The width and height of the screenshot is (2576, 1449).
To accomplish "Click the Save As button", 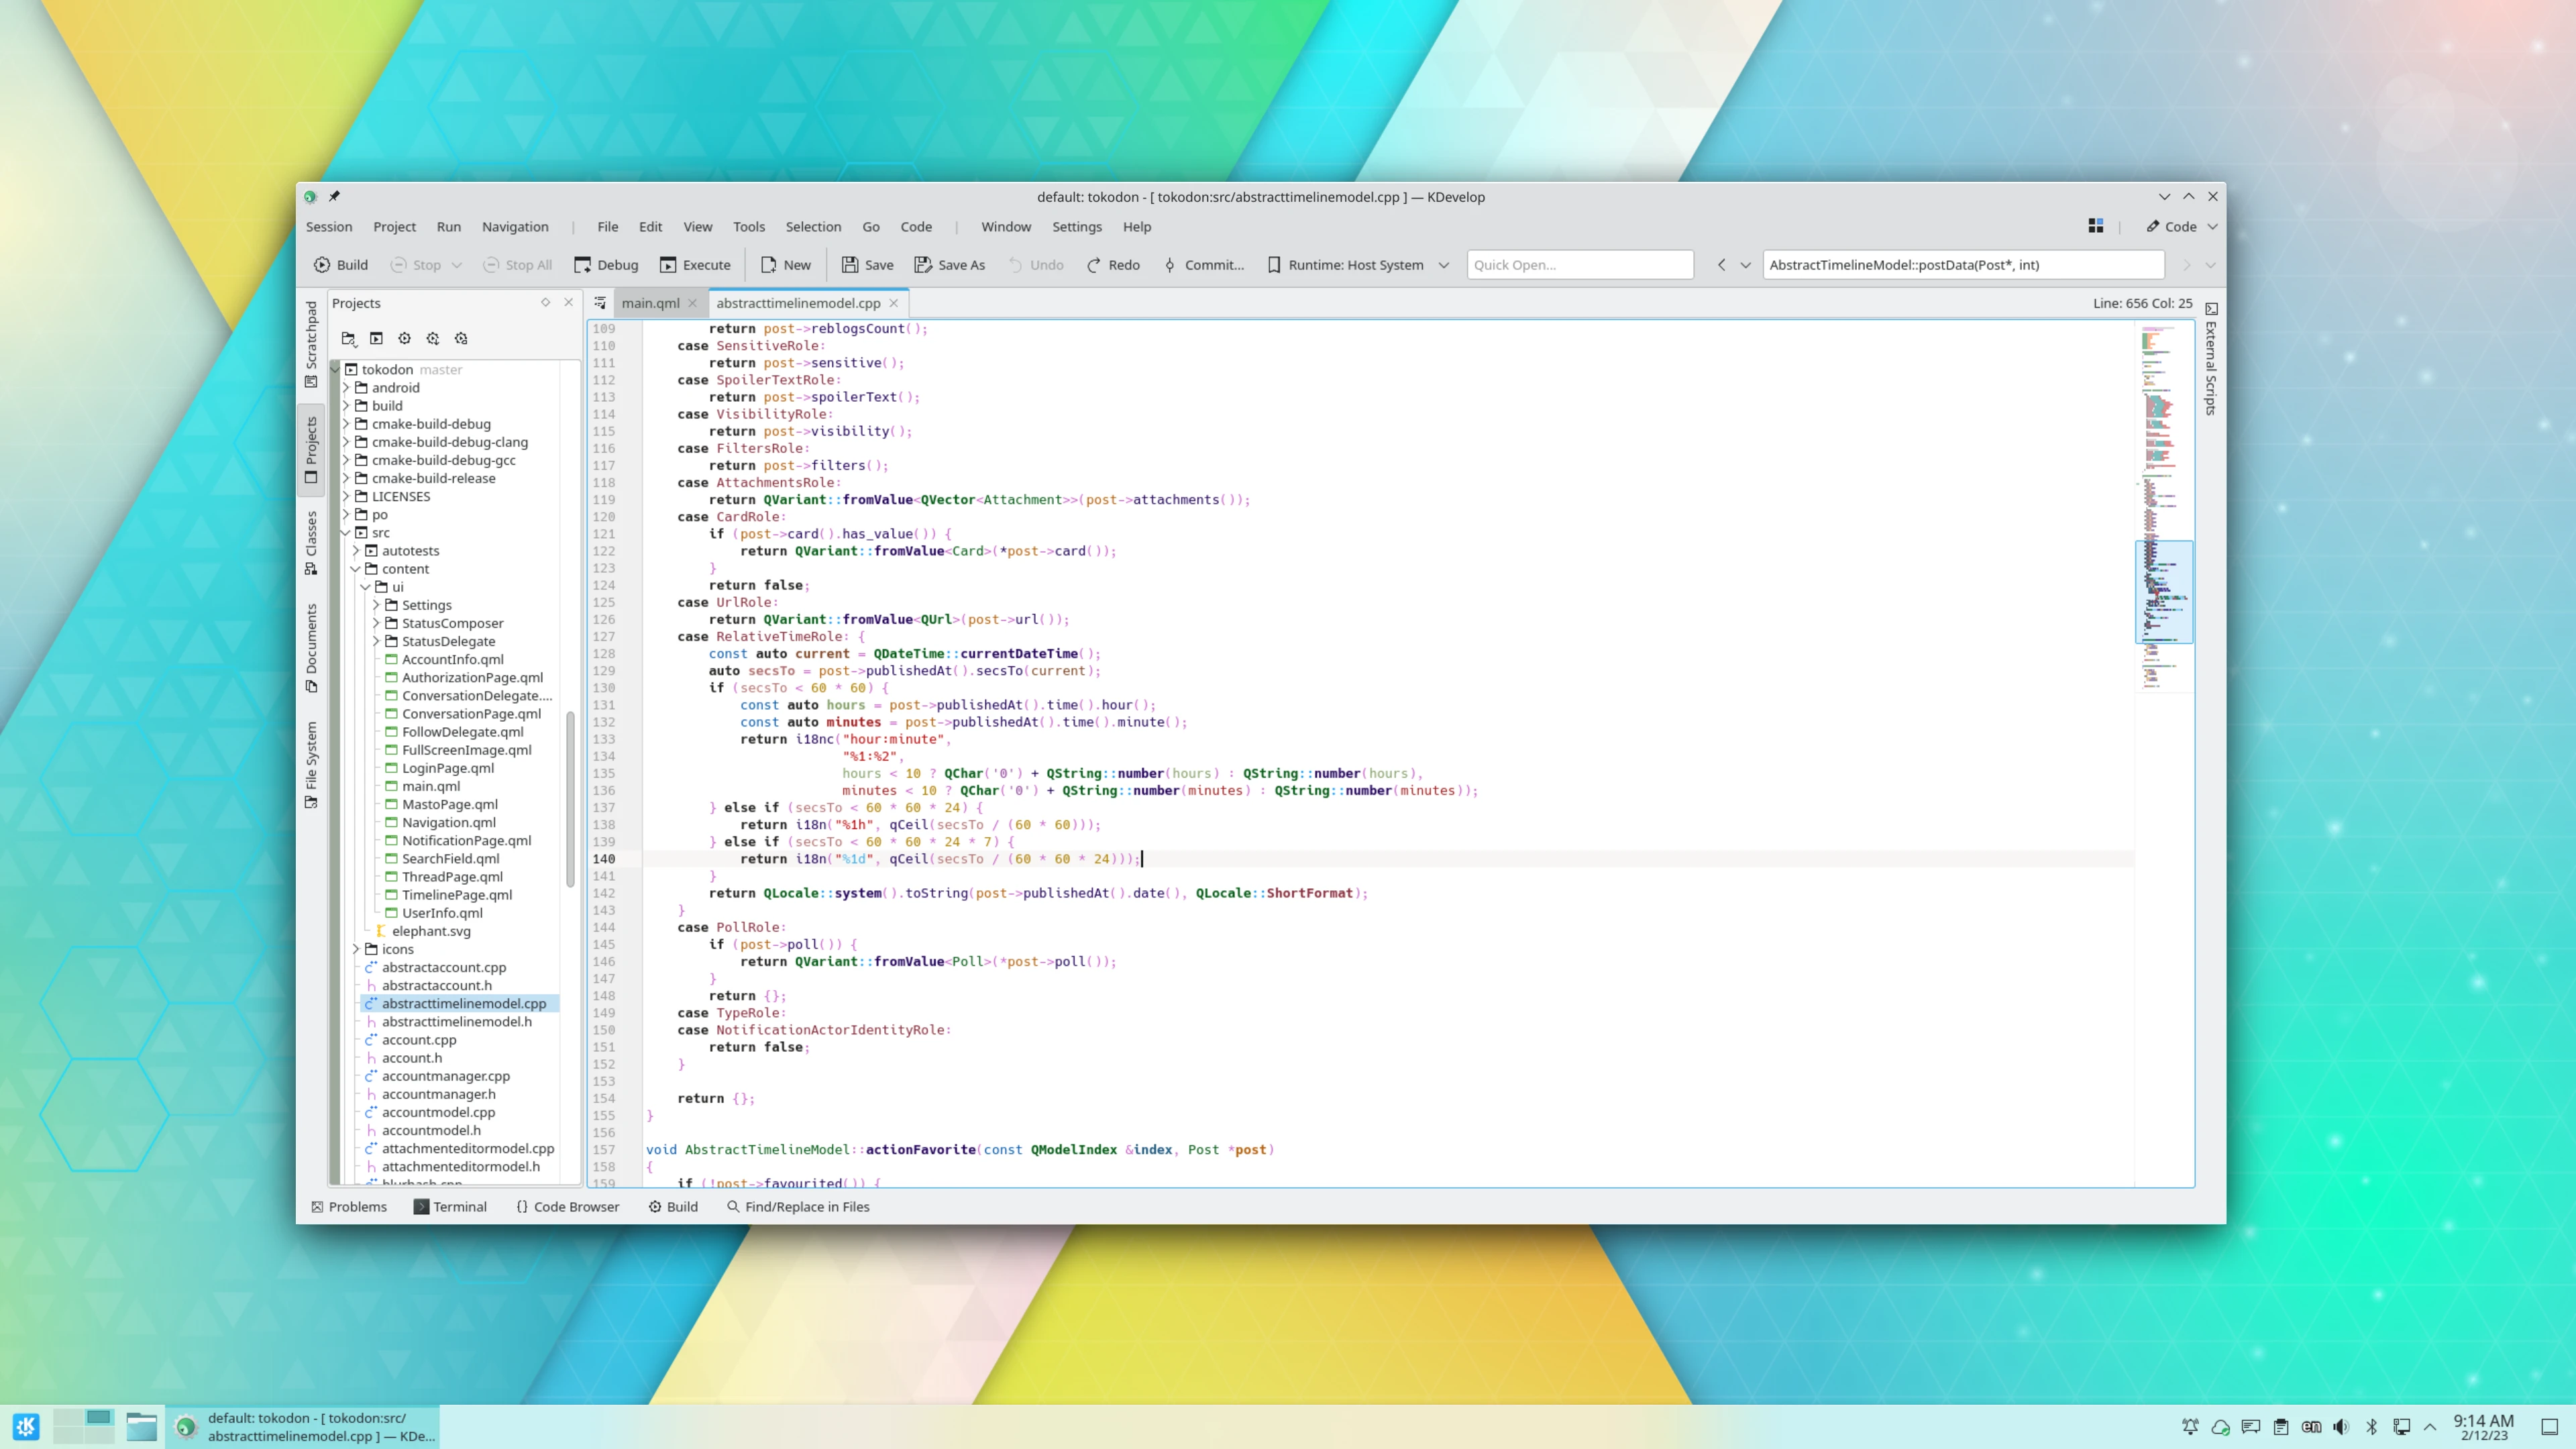I will 948,265.
